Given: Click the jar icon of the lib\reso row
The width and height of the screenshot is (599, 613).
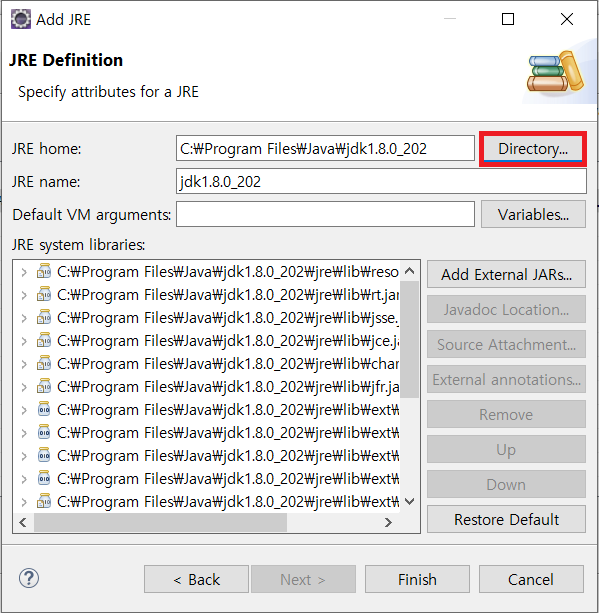Looking at the screenshot, I should point(44,271).
